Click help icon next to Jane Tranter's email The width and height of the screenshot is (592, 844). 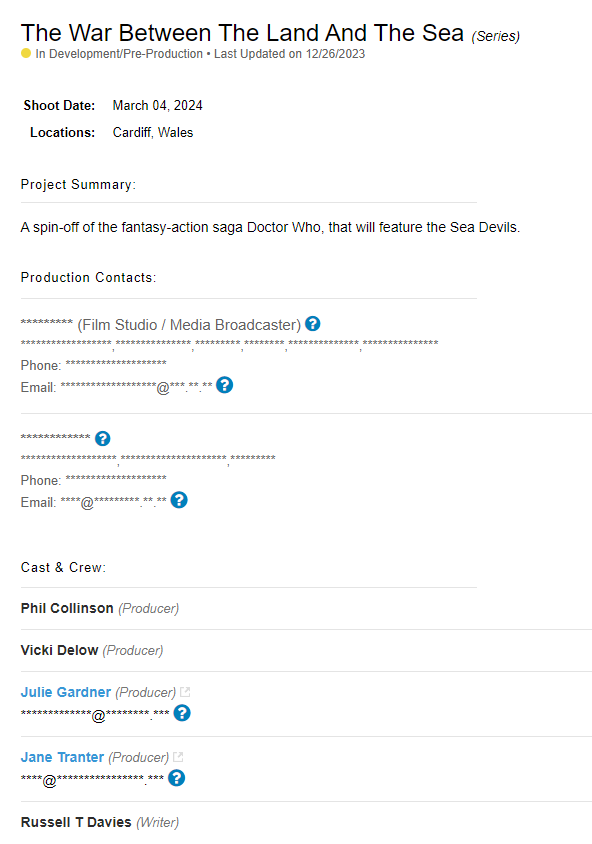[177, 778]
